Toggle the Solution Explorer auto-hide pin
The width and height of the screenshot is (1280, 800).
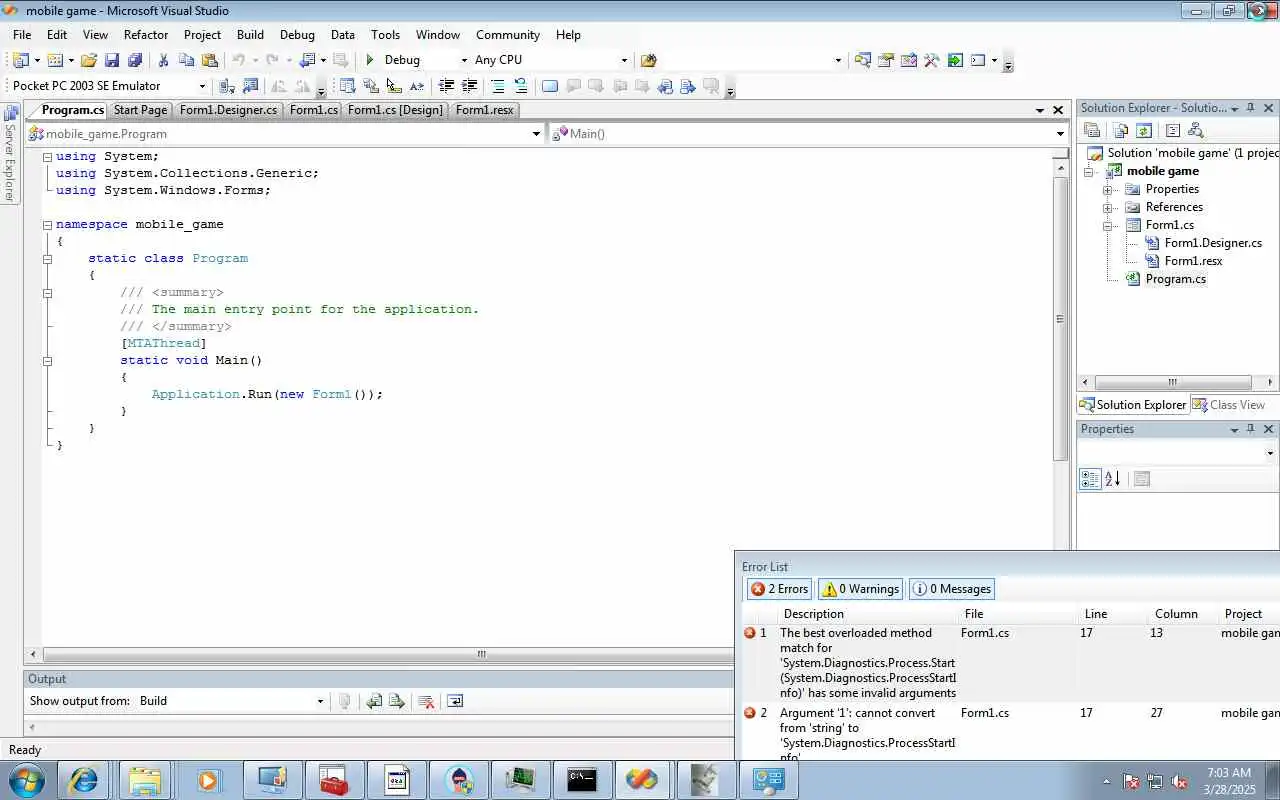1250,108
